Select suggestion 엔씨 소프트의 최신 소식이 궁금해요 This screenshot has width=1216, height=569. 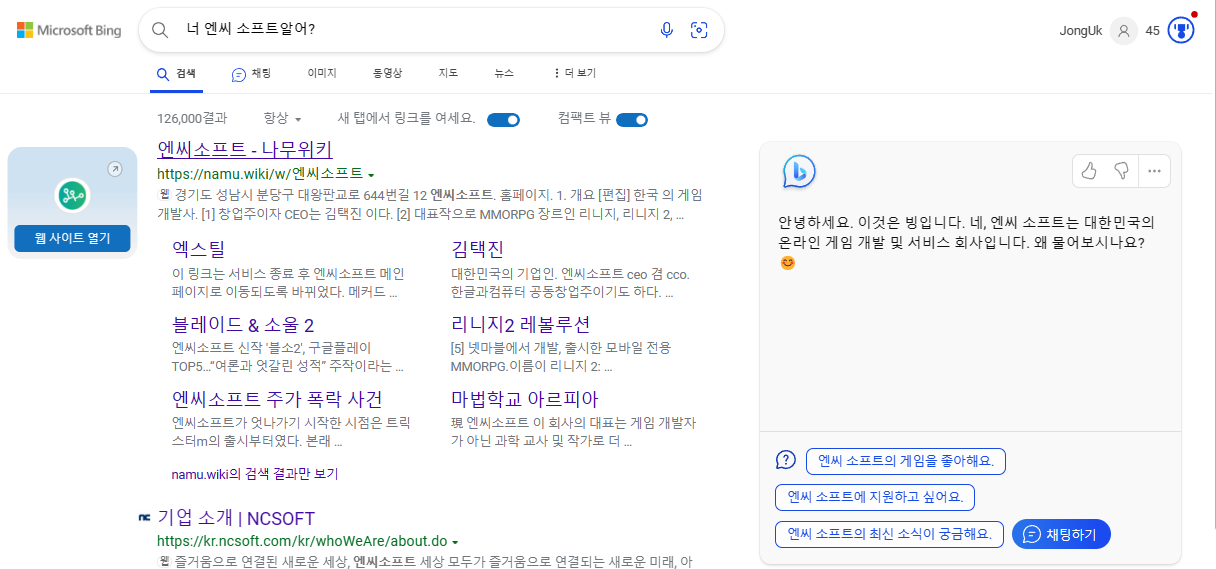tap(889, 534)
